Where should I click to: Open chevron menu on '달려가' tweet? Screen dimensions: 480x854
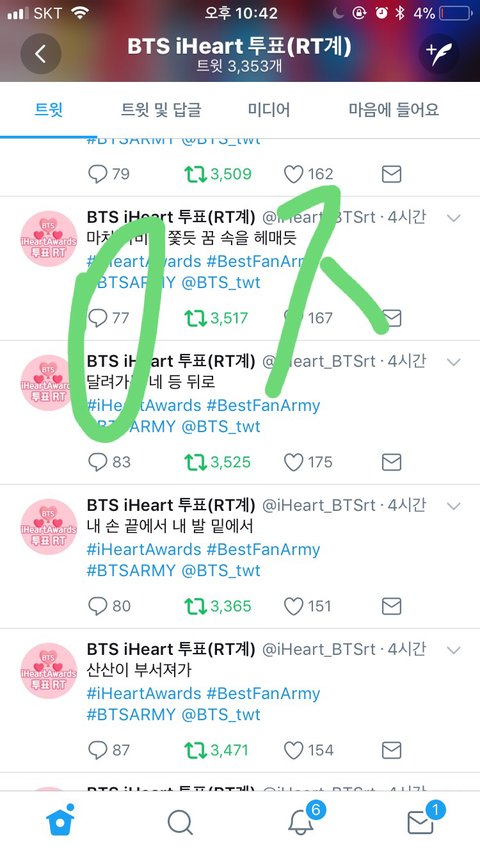(453, 362)
